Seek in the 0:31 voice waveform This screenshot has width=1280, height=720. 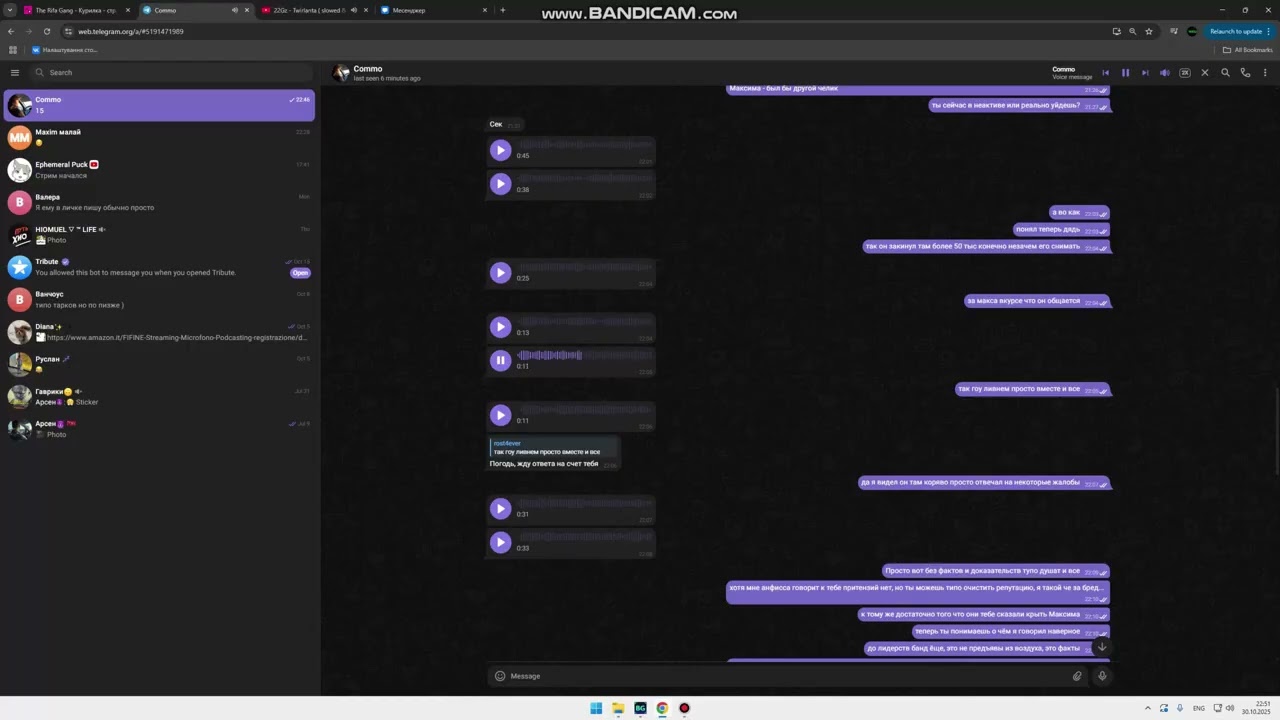pos(584,503)
